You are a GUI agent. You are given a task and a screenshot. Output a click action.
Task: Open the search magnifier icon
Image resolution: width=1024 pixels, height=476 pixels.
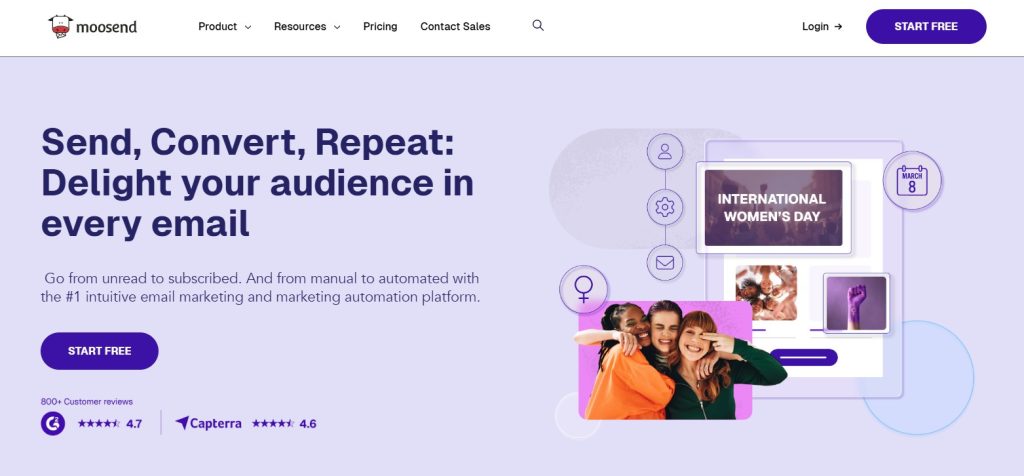point(538,25)
